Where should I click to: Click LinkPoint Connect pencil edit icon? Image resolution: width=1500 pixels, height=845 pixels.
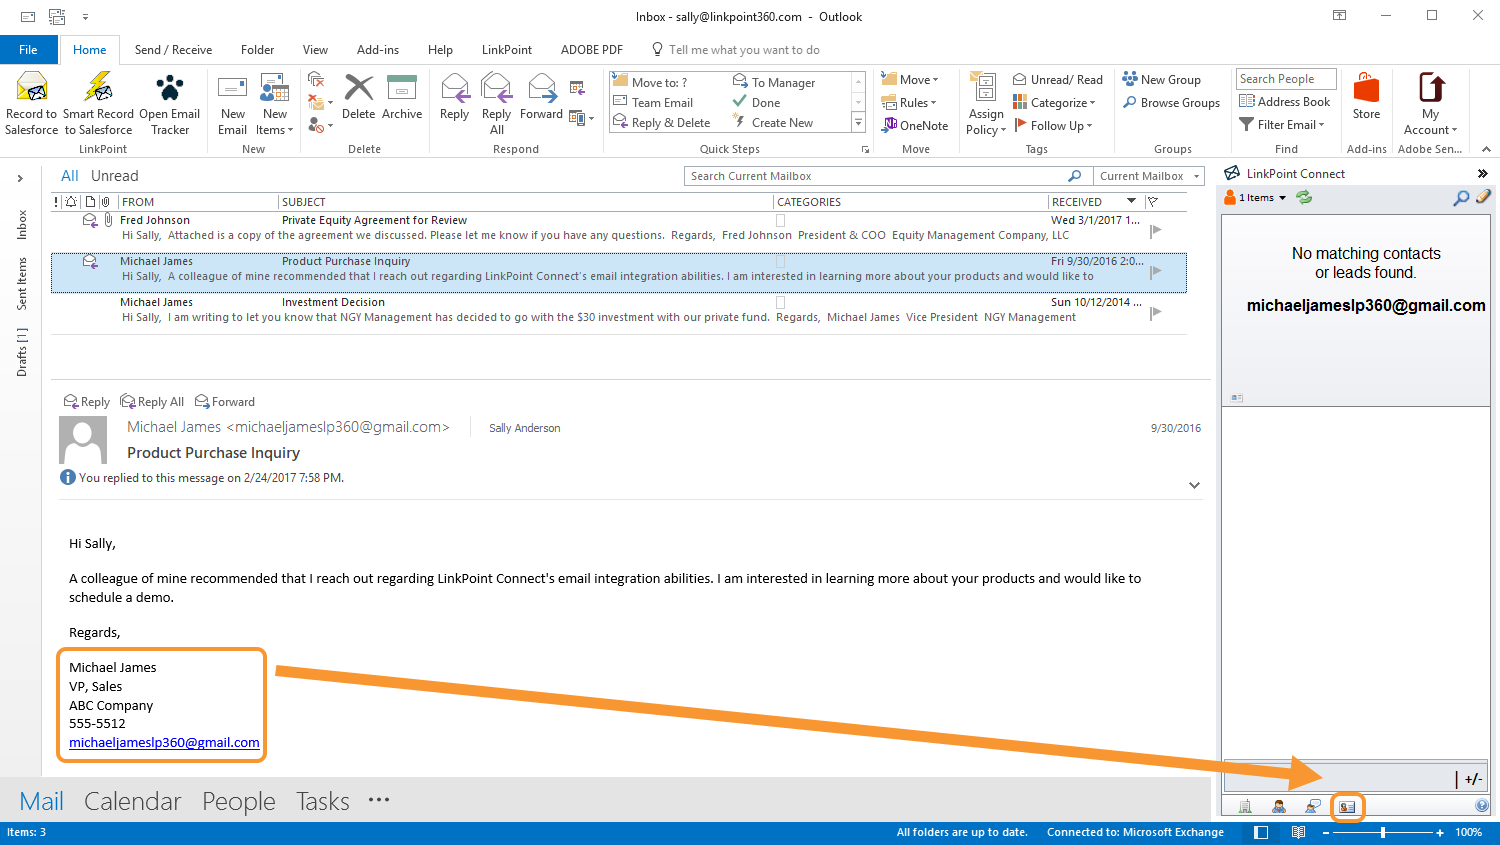pyautogui.click(x=1483, y=197)
